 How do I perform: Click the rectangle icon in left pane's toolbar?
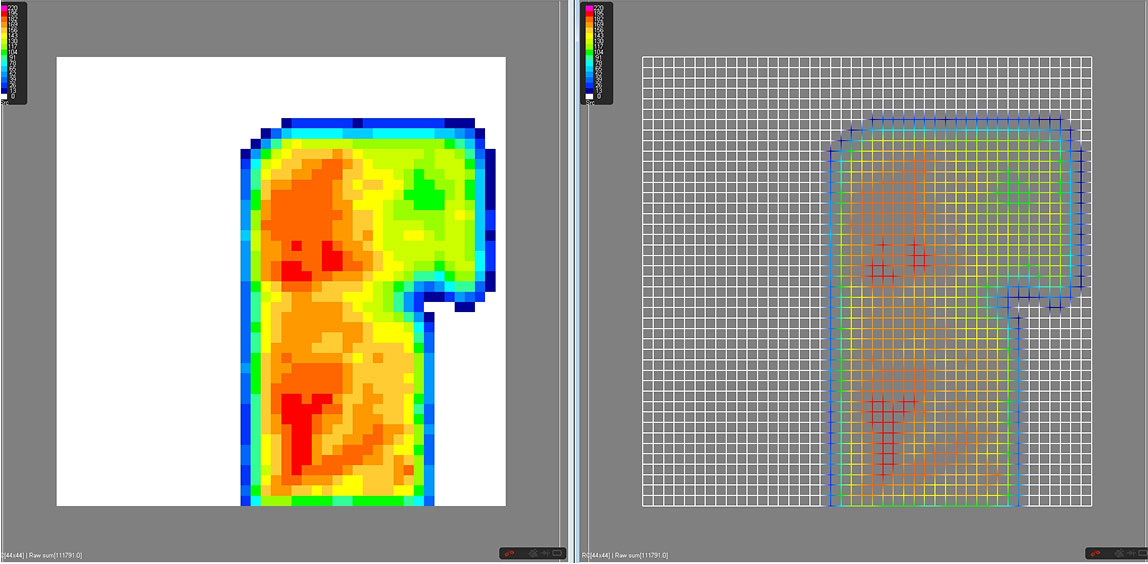point(556,553)
